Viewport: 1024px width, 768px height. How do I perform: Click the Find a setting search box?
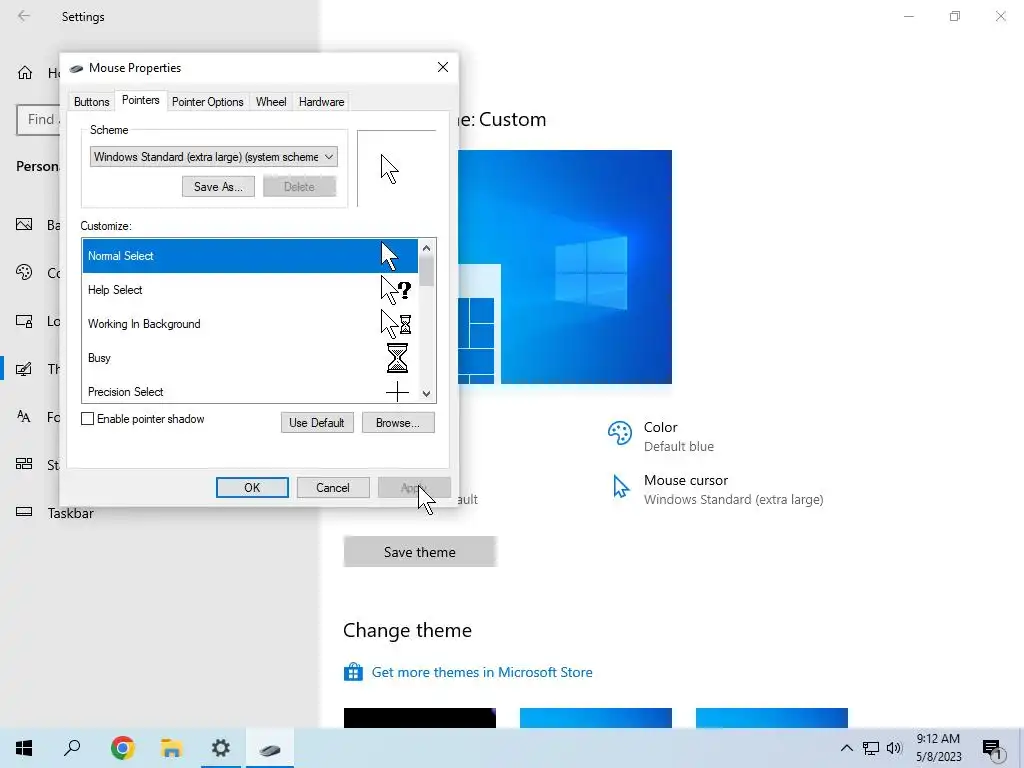click(x=38, y=120)
